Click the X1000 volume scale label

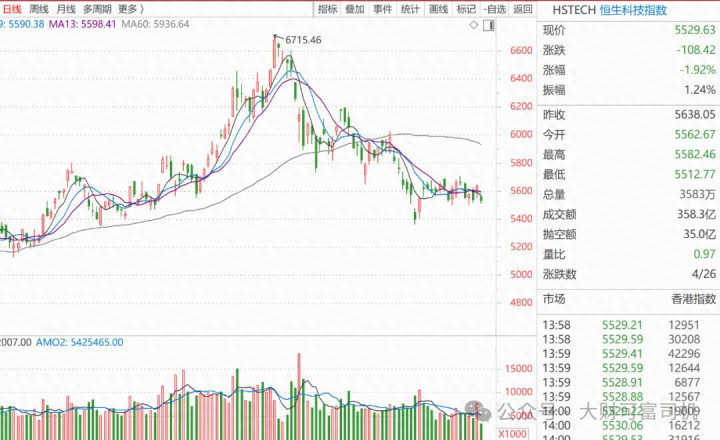513,434
